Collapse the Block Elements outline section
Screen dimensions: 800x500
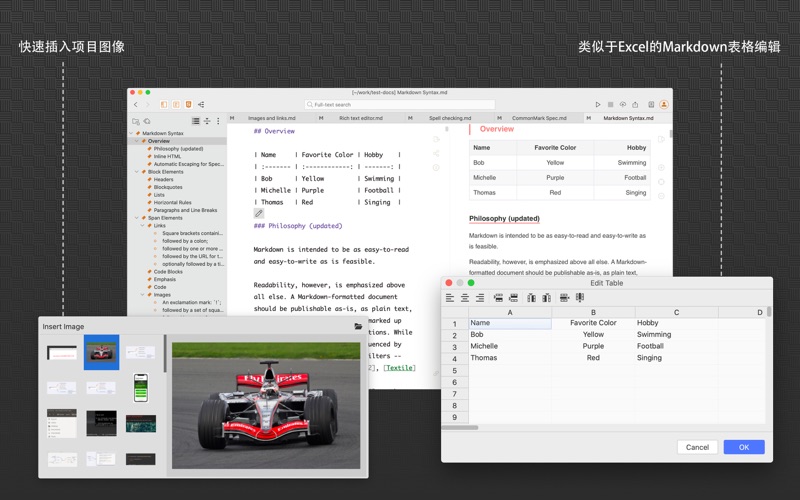tap(137, 172)
